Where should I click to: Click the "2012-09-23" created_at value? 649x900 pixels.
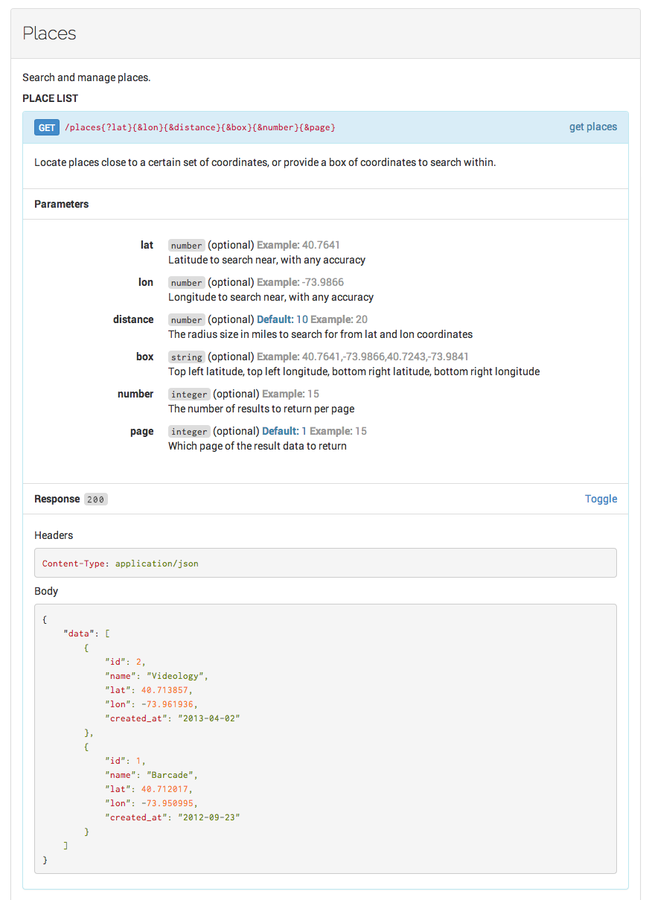coord(209,817)
